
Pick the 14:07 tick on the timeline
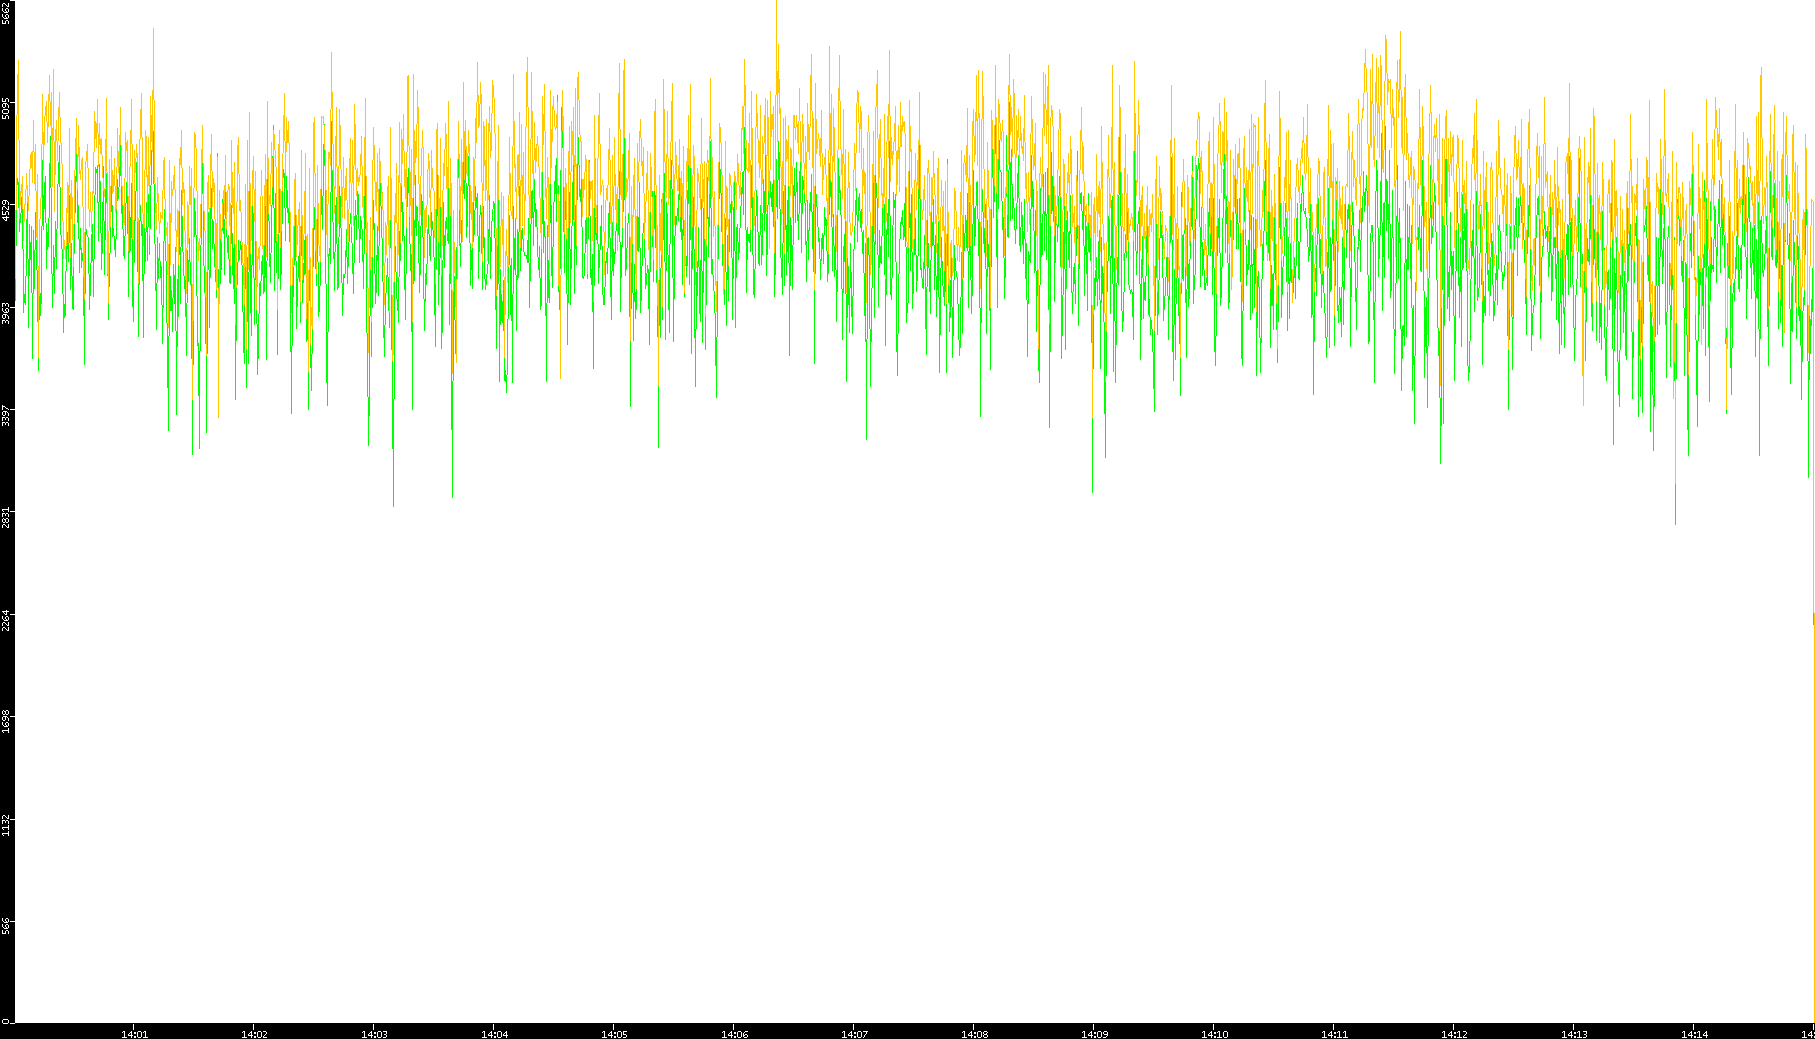click(854, 1033)
